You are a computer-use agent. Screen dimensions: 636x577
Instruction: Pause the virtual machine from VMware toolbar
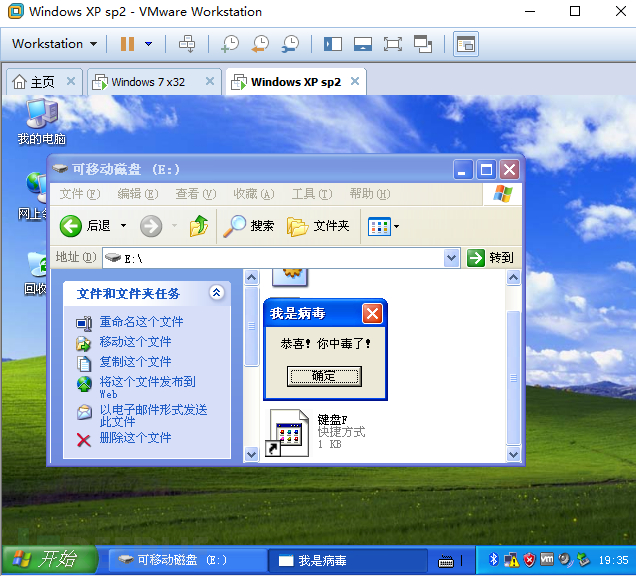[x=127, y=44]
